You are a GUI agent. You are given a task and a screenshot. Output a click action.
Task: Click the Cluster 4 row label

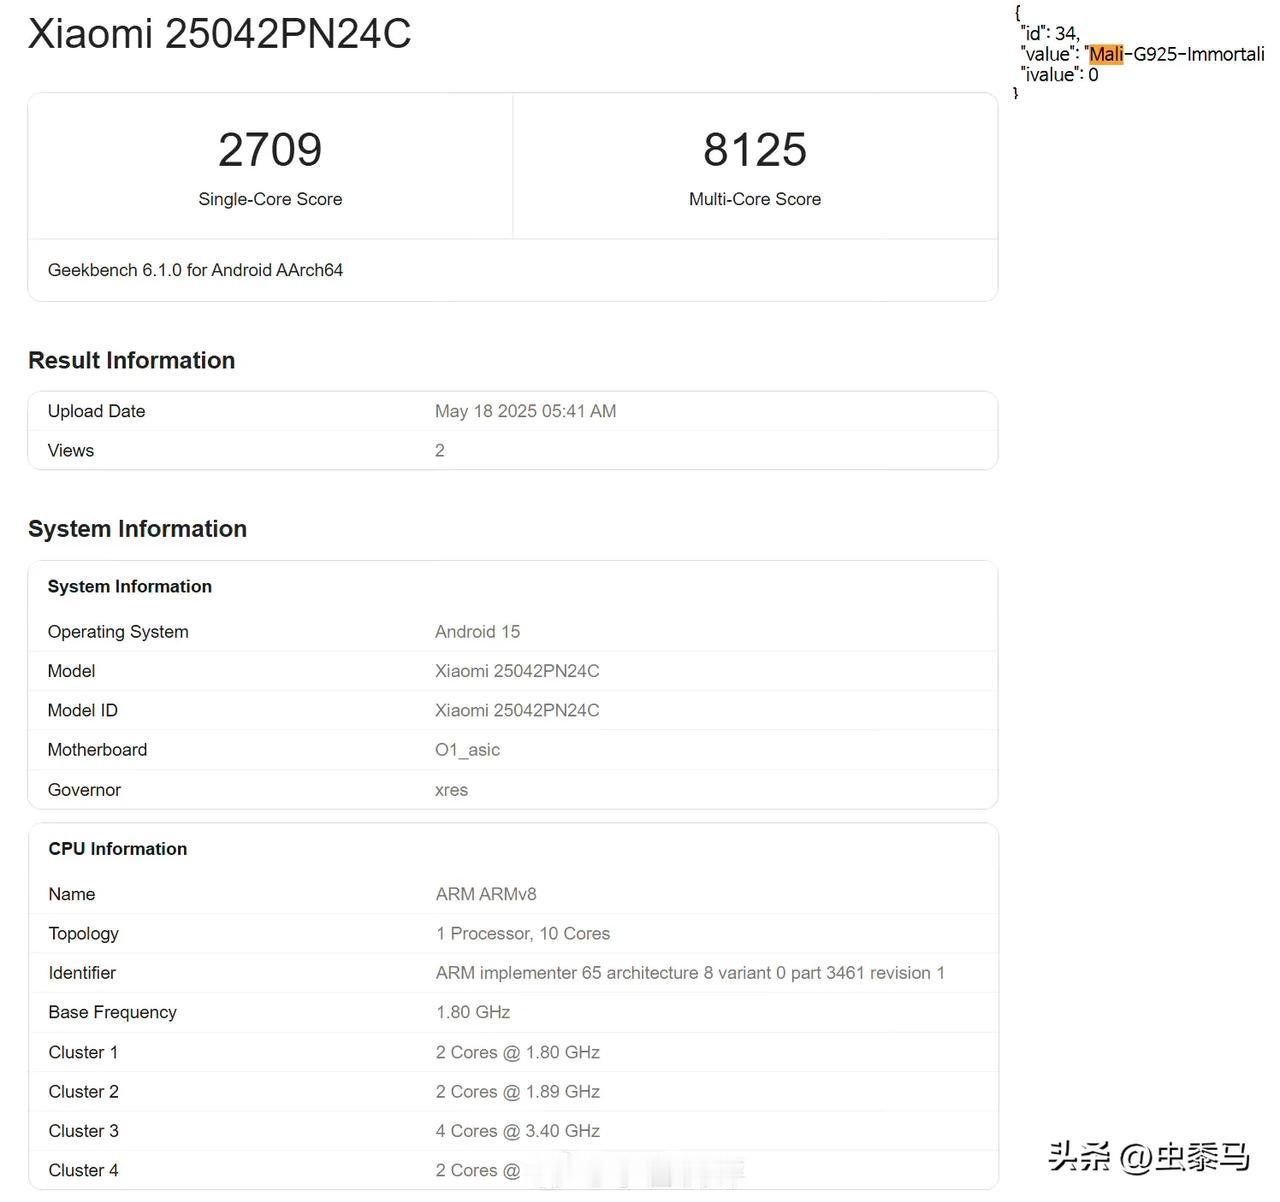(83, 1170)
